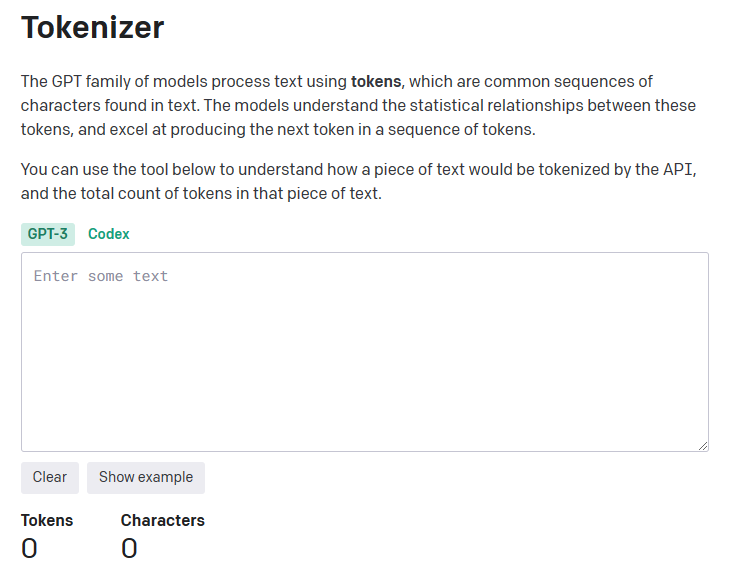Click the Tokenizer page heading

[92, 27]
